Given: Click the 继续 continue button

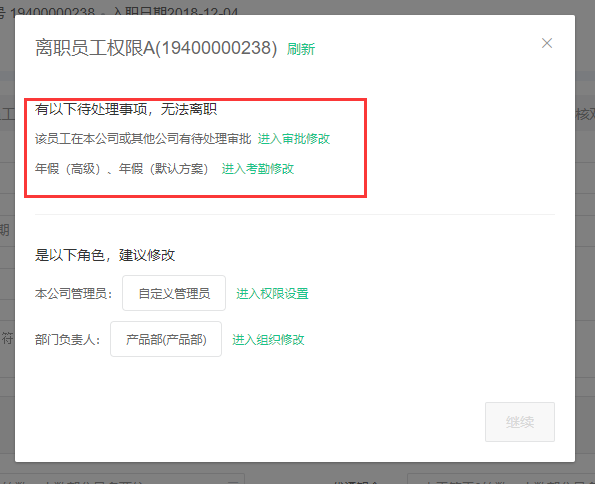Looking at the screenshot, I should click(519, 422).
